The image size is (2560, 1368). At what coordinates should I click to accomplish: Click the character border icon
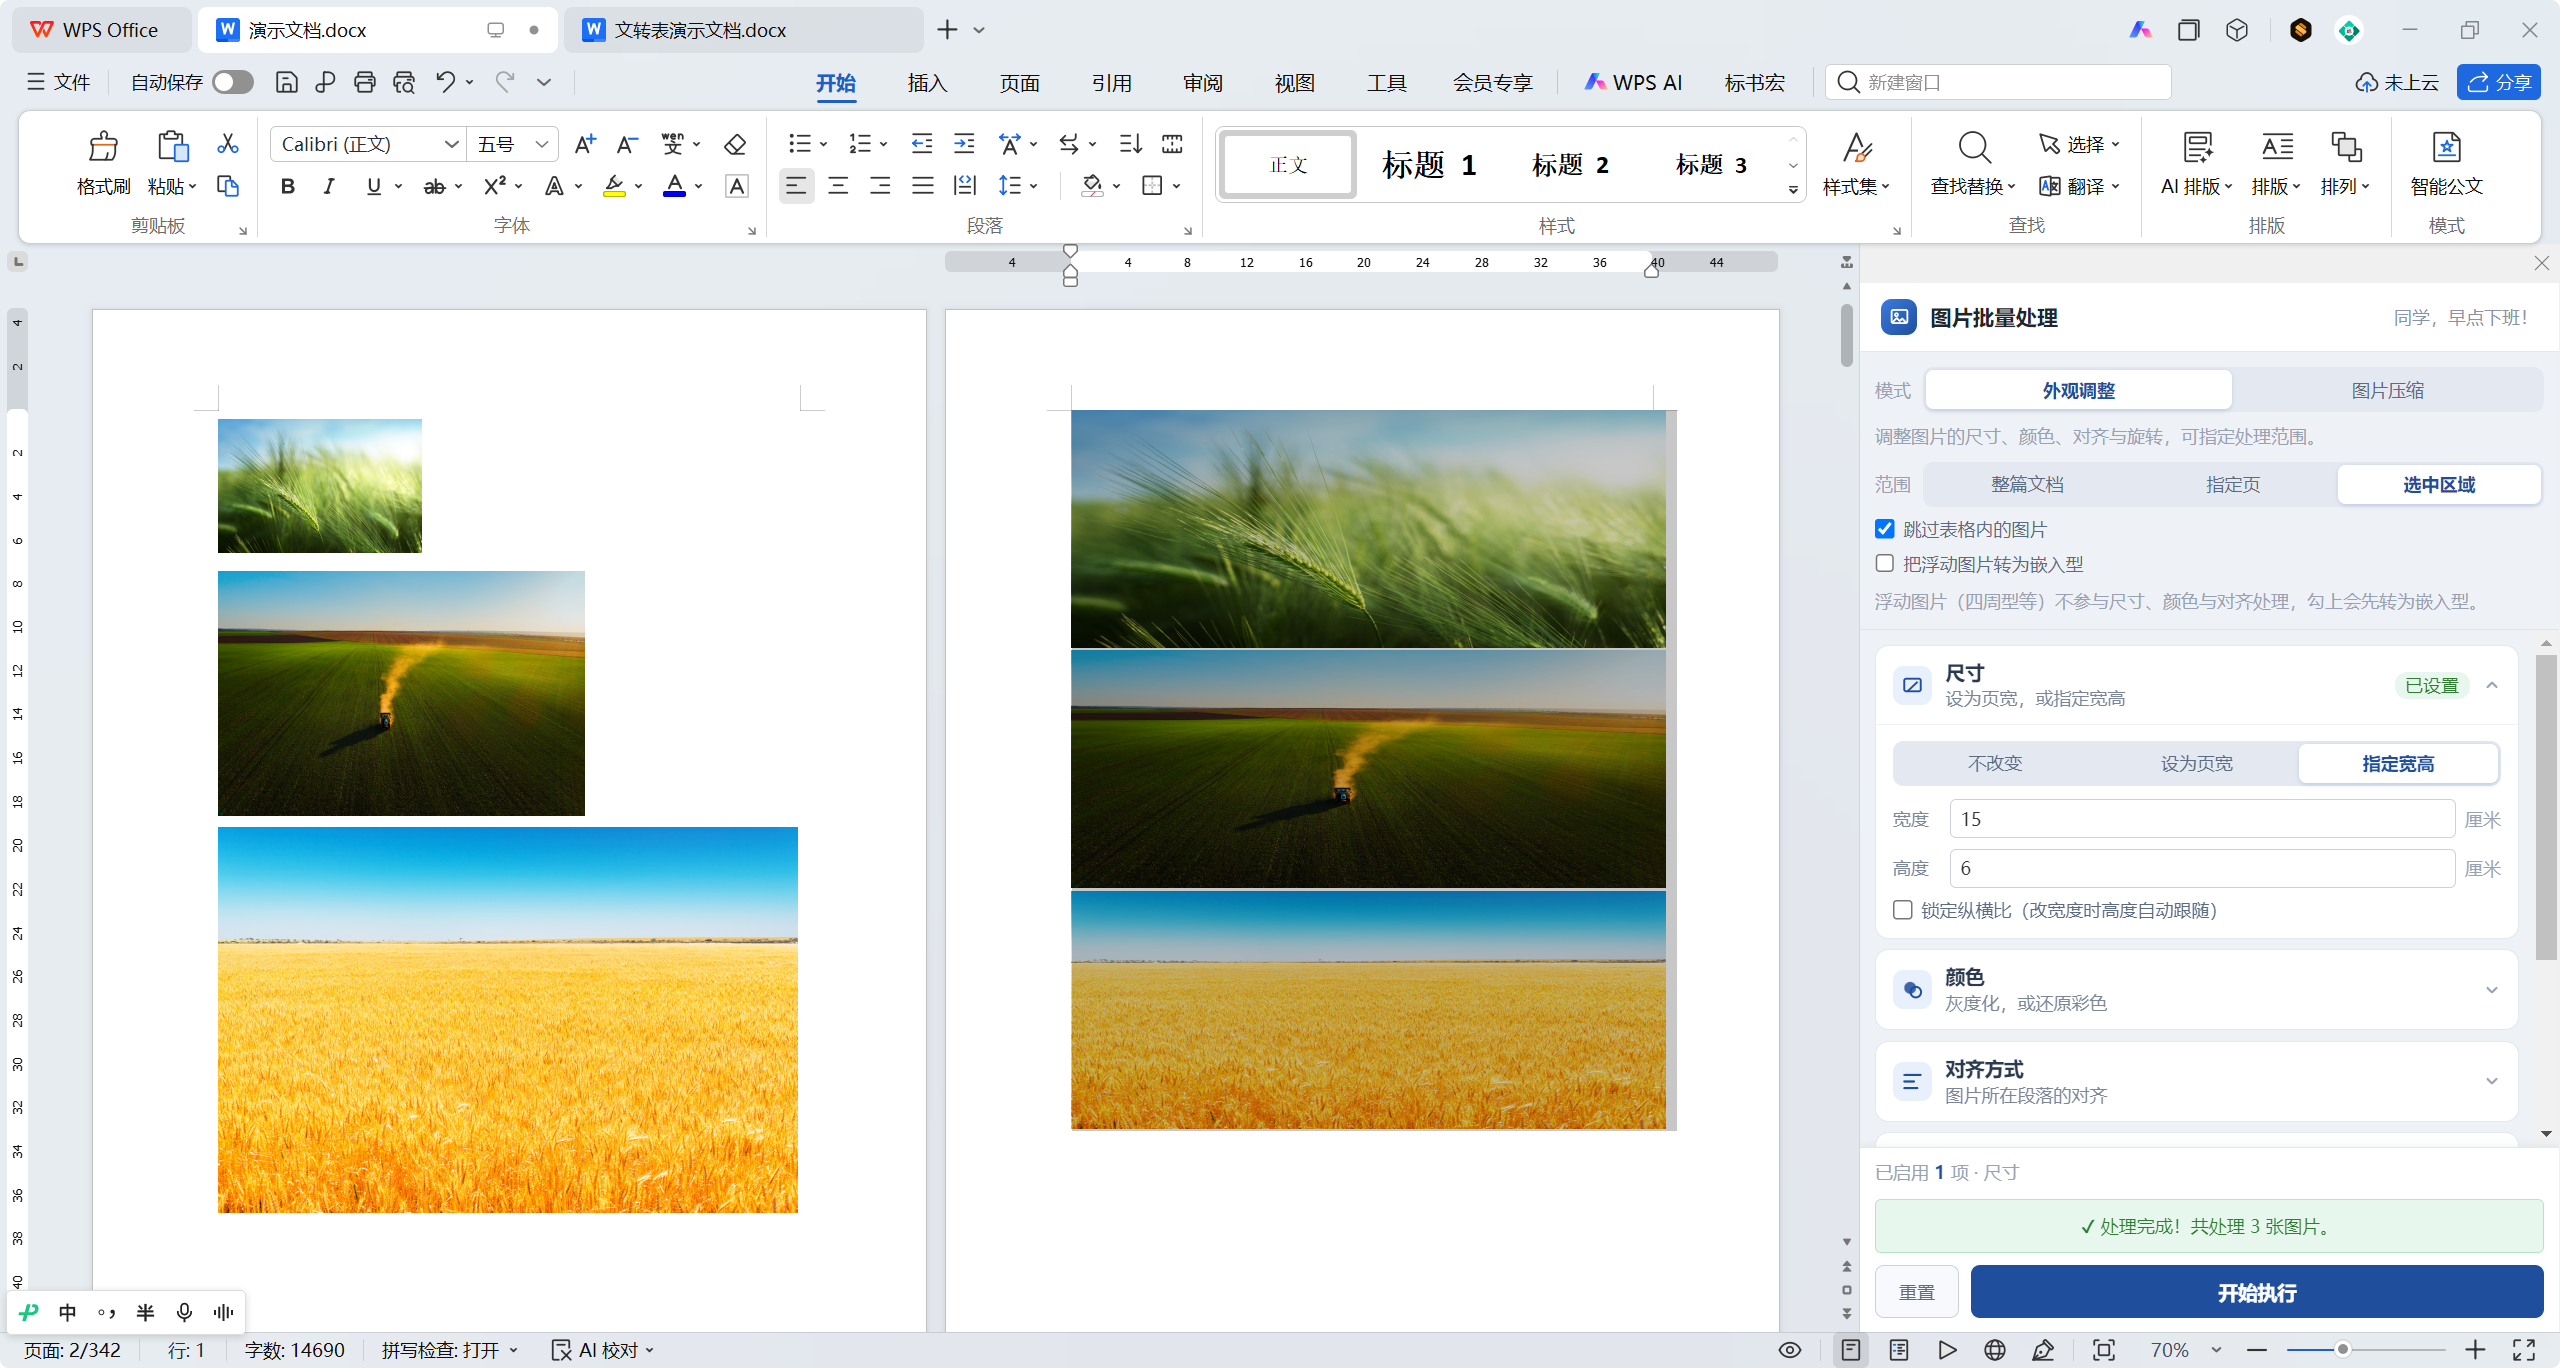pyautogui.click(x=737, y=186)
